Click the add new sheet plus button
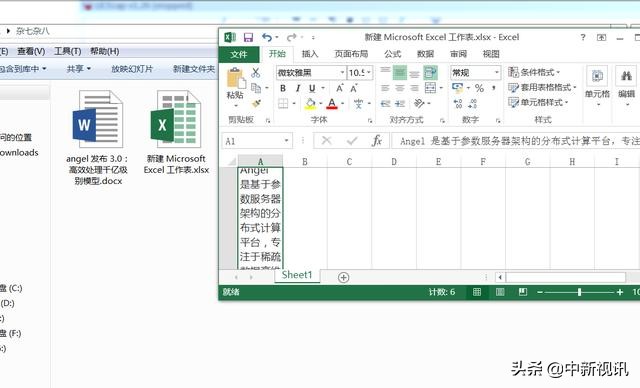The width and height of the screenshot is (640, 388). [x=344, y=277]
